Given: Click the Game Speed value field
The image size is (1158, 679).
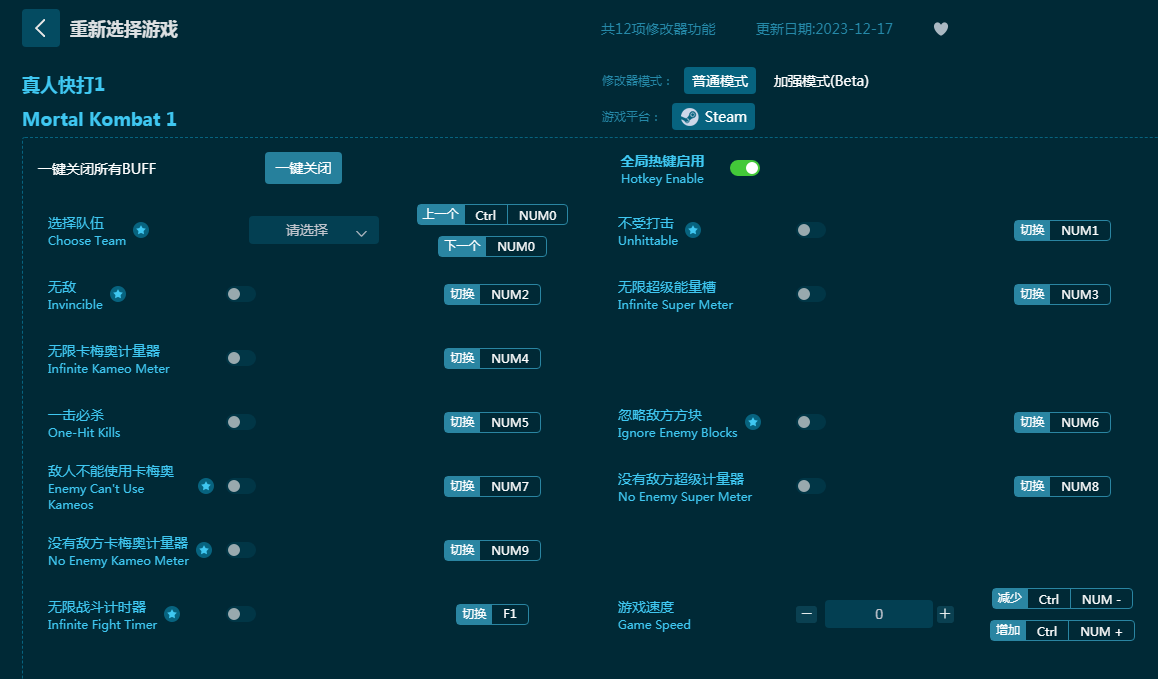Looking at the screenshot, I should (878, 614).
